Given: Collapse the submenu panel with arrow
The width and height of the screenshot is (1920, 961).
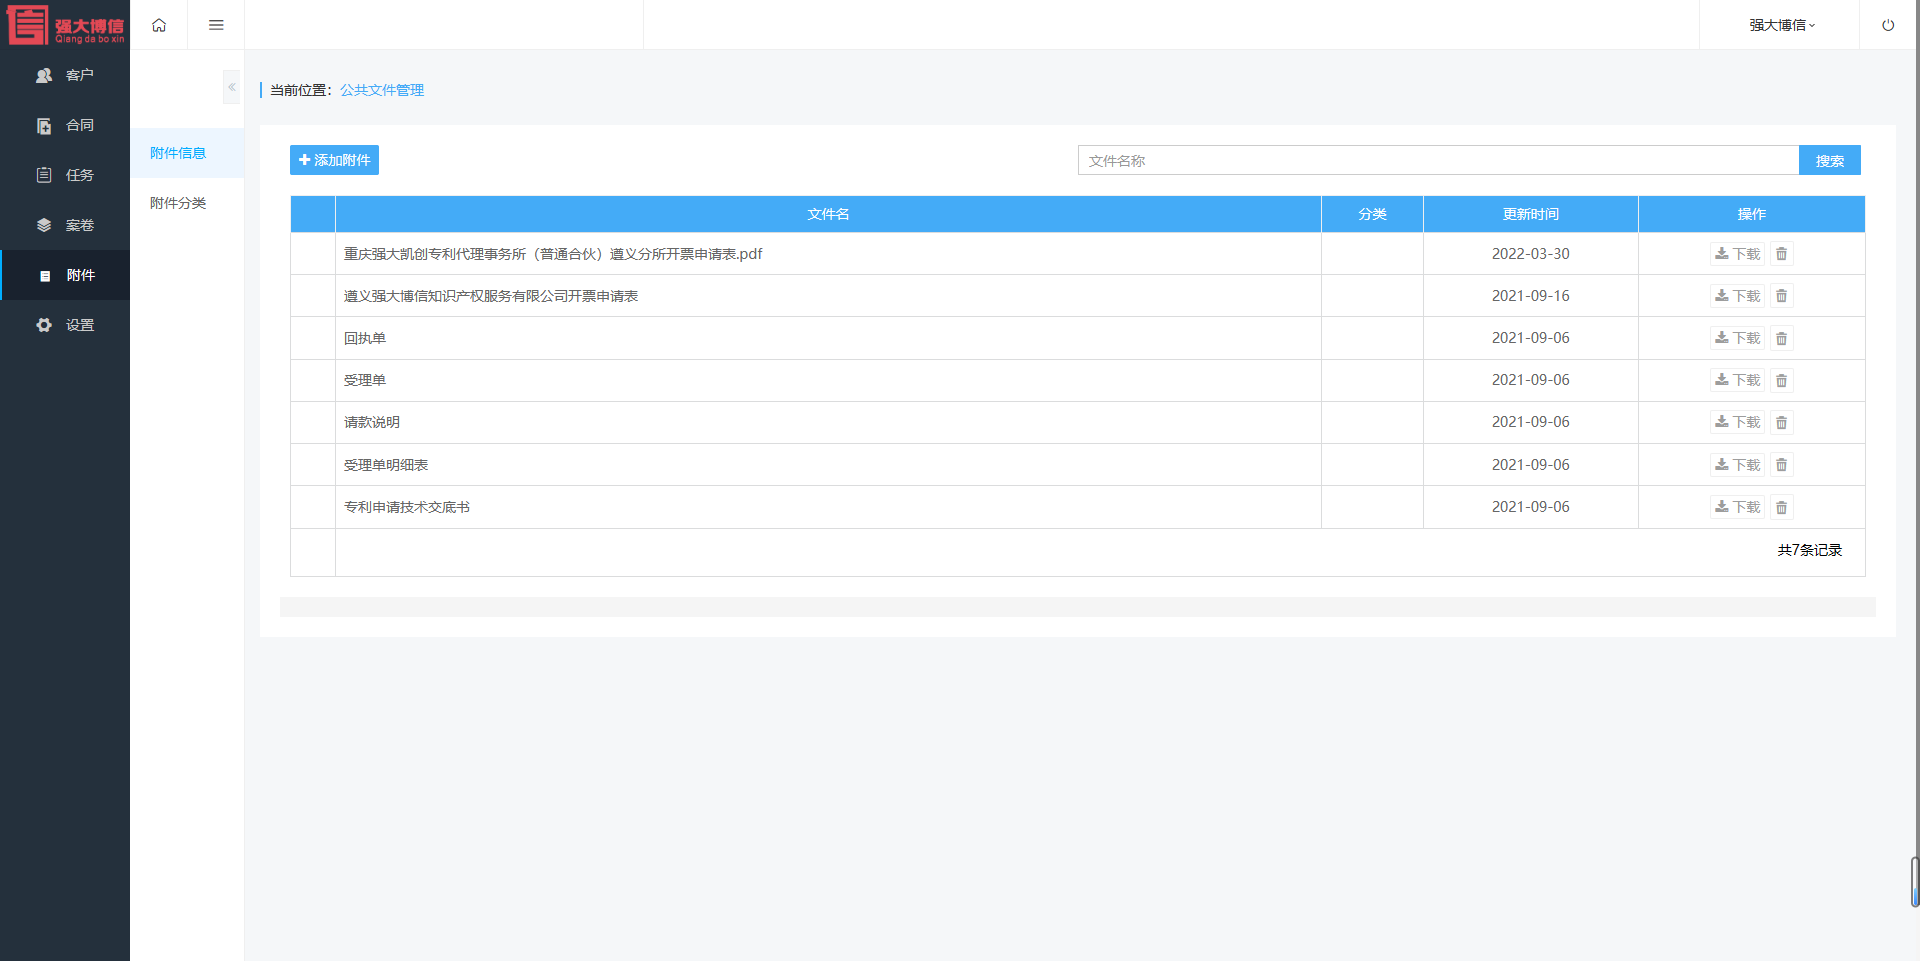Looking at the screenshot, I should click(x=231, y=87).
